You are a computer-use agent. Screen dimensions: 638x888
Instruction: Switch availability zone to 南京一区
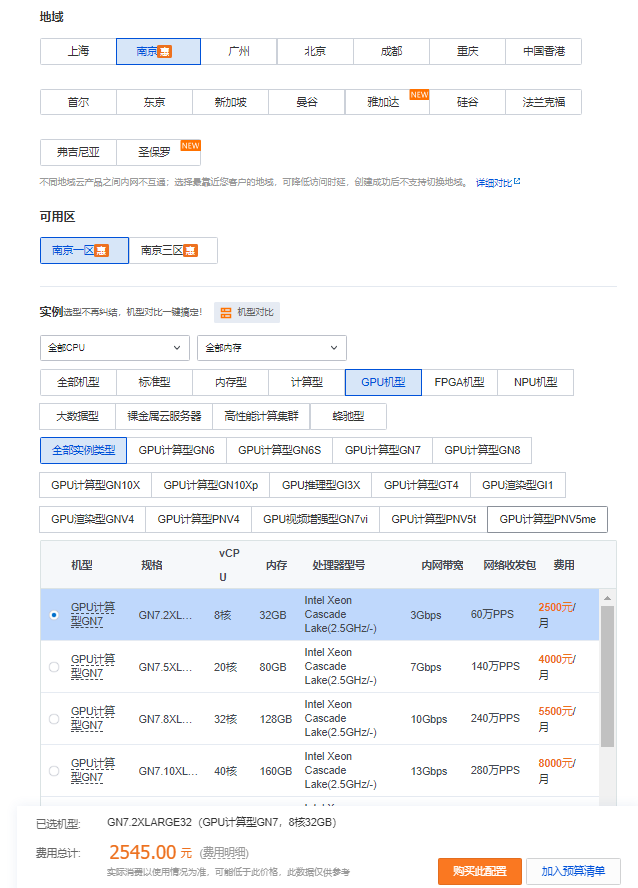84,250
